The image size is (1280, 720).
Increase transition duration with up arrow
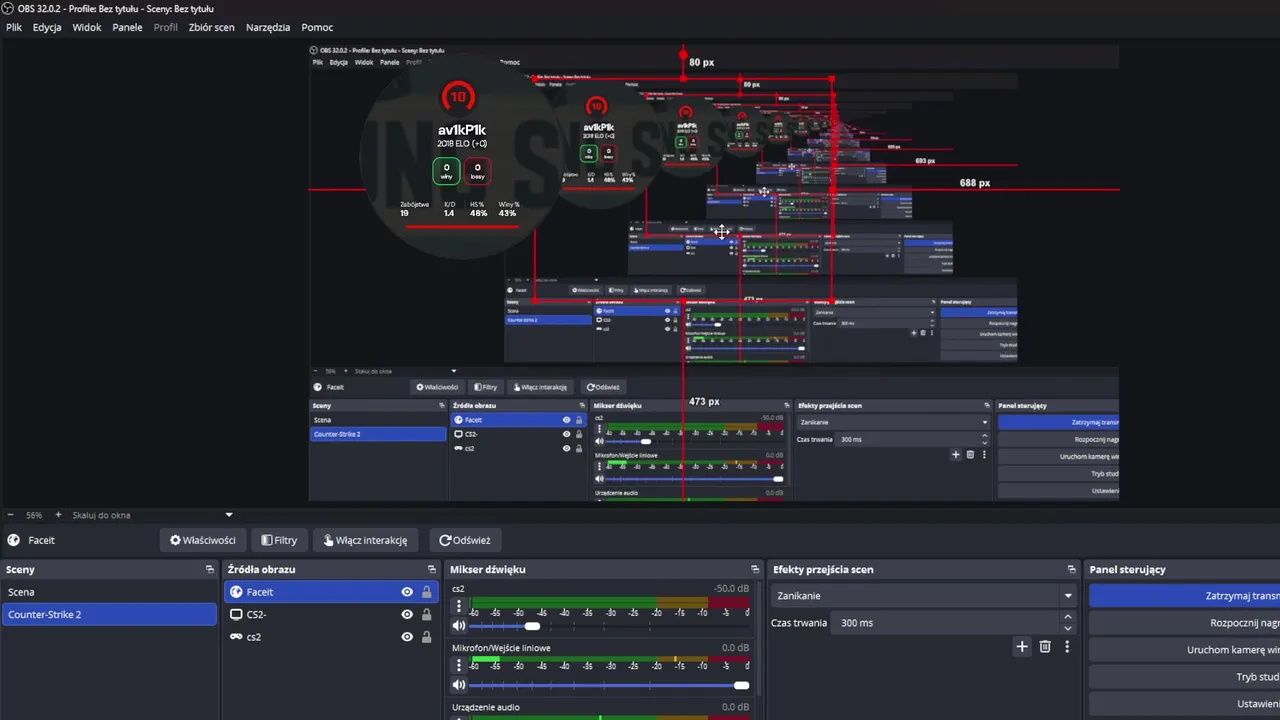pyautogui.click(x=1068, y=617)
